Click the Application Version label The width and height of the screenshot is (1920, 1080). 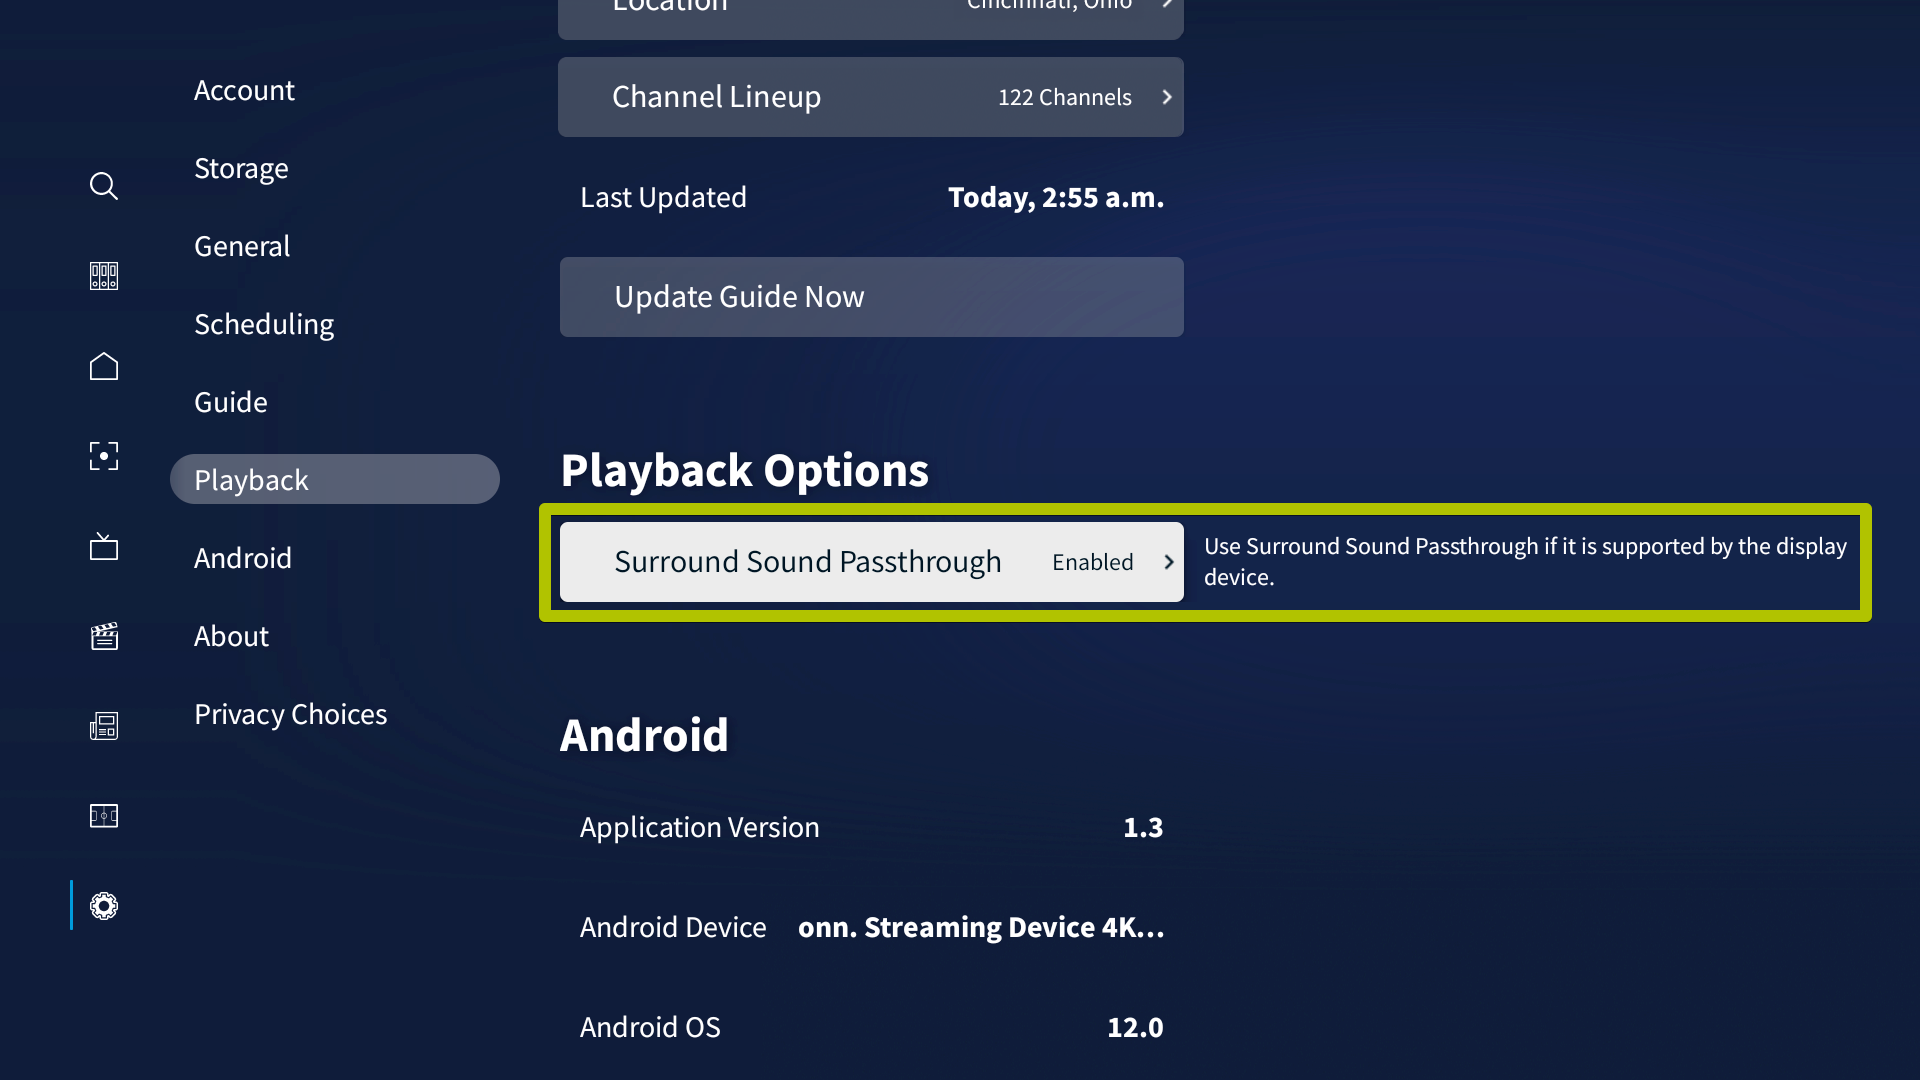point(699,827)
